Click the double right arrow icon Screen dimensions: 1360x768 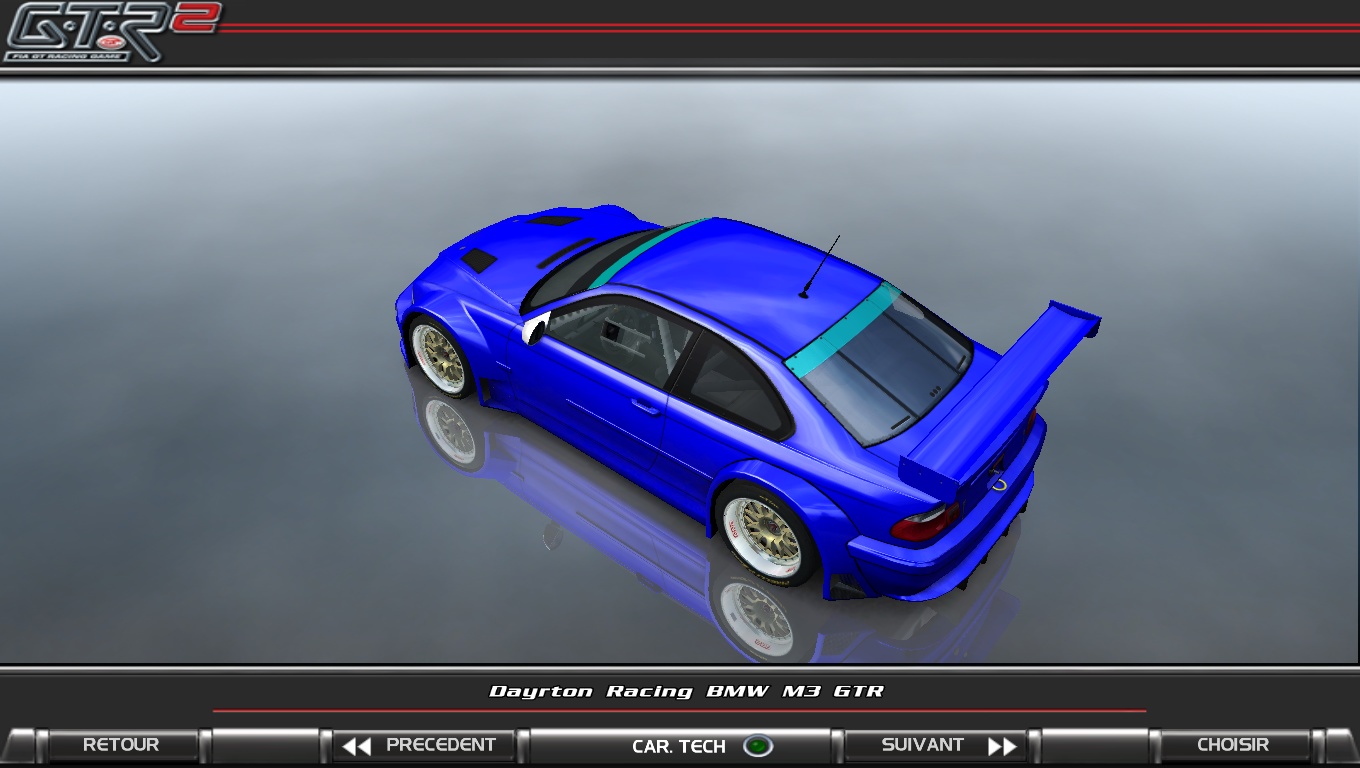tap(1002, 746)
